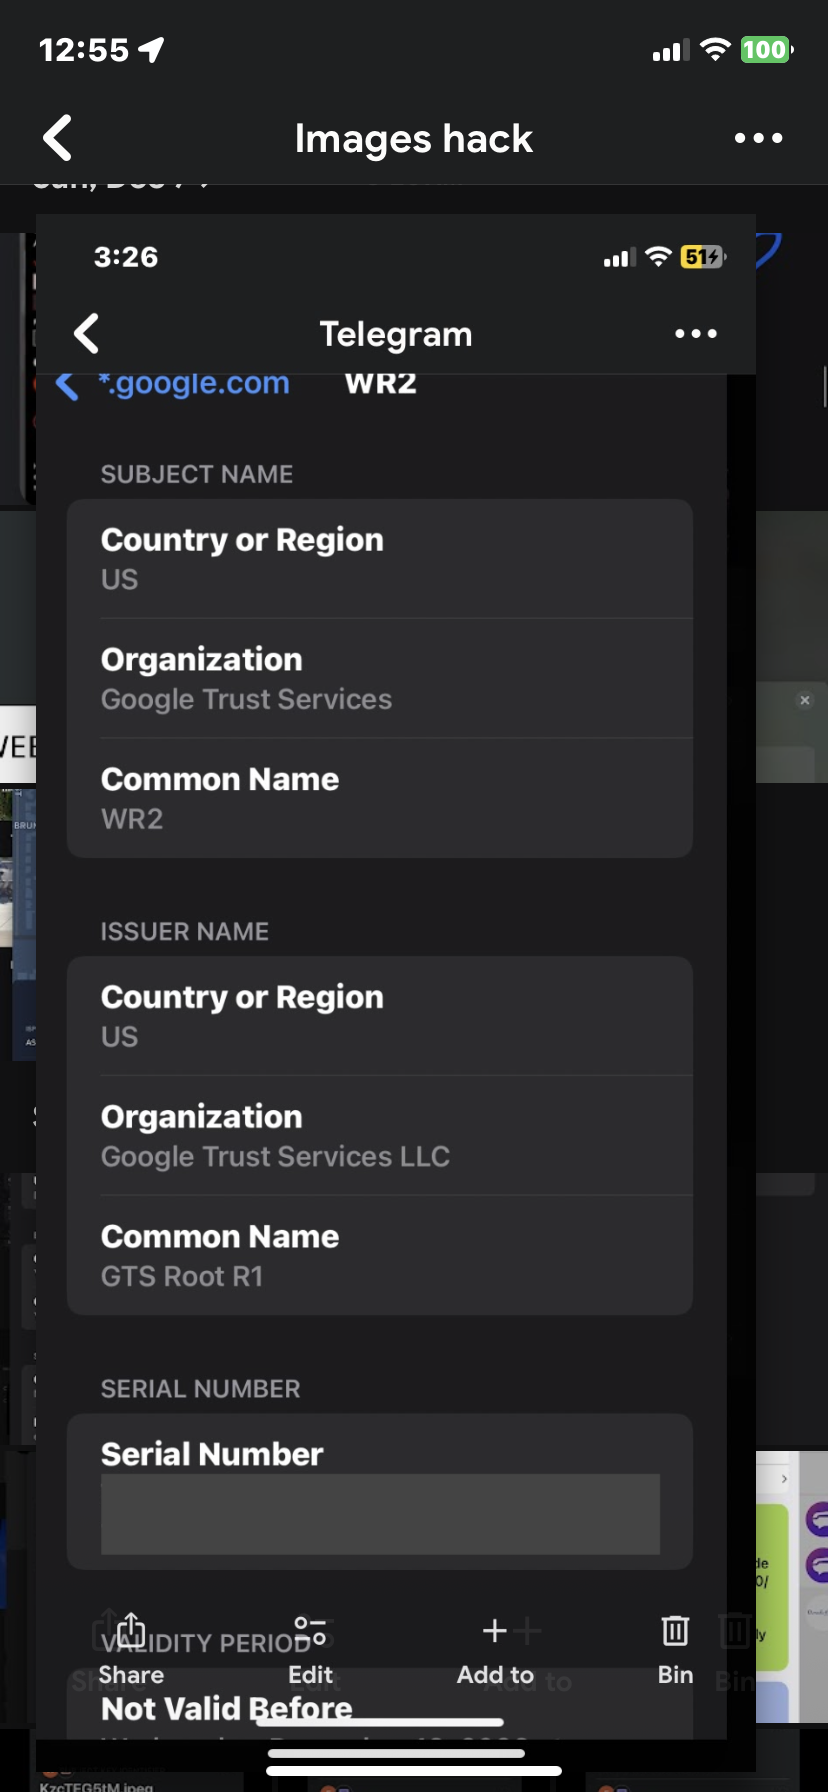This screenshot has height=1792, width=828.
Task: Select Country or Region under Issuer Name
Action: tap(380, 1016)
